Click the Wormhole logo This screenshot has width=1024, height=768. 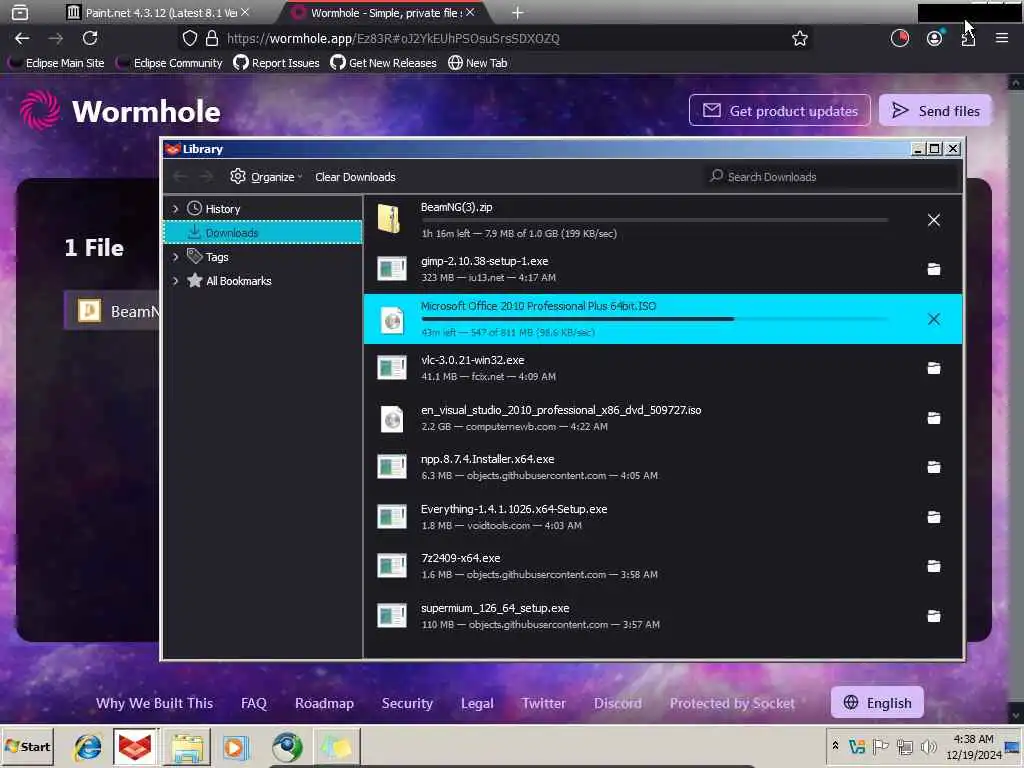[x=120, y=111]
